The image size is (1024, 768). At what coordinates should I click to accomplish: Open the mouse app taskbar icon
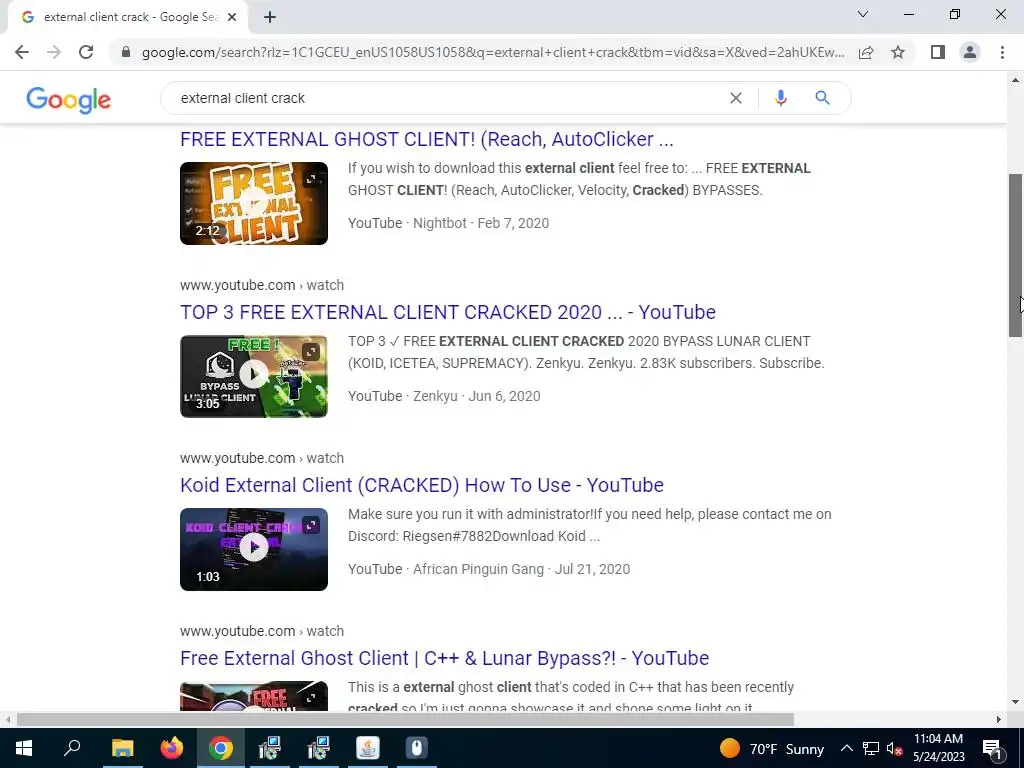point(417,748)
